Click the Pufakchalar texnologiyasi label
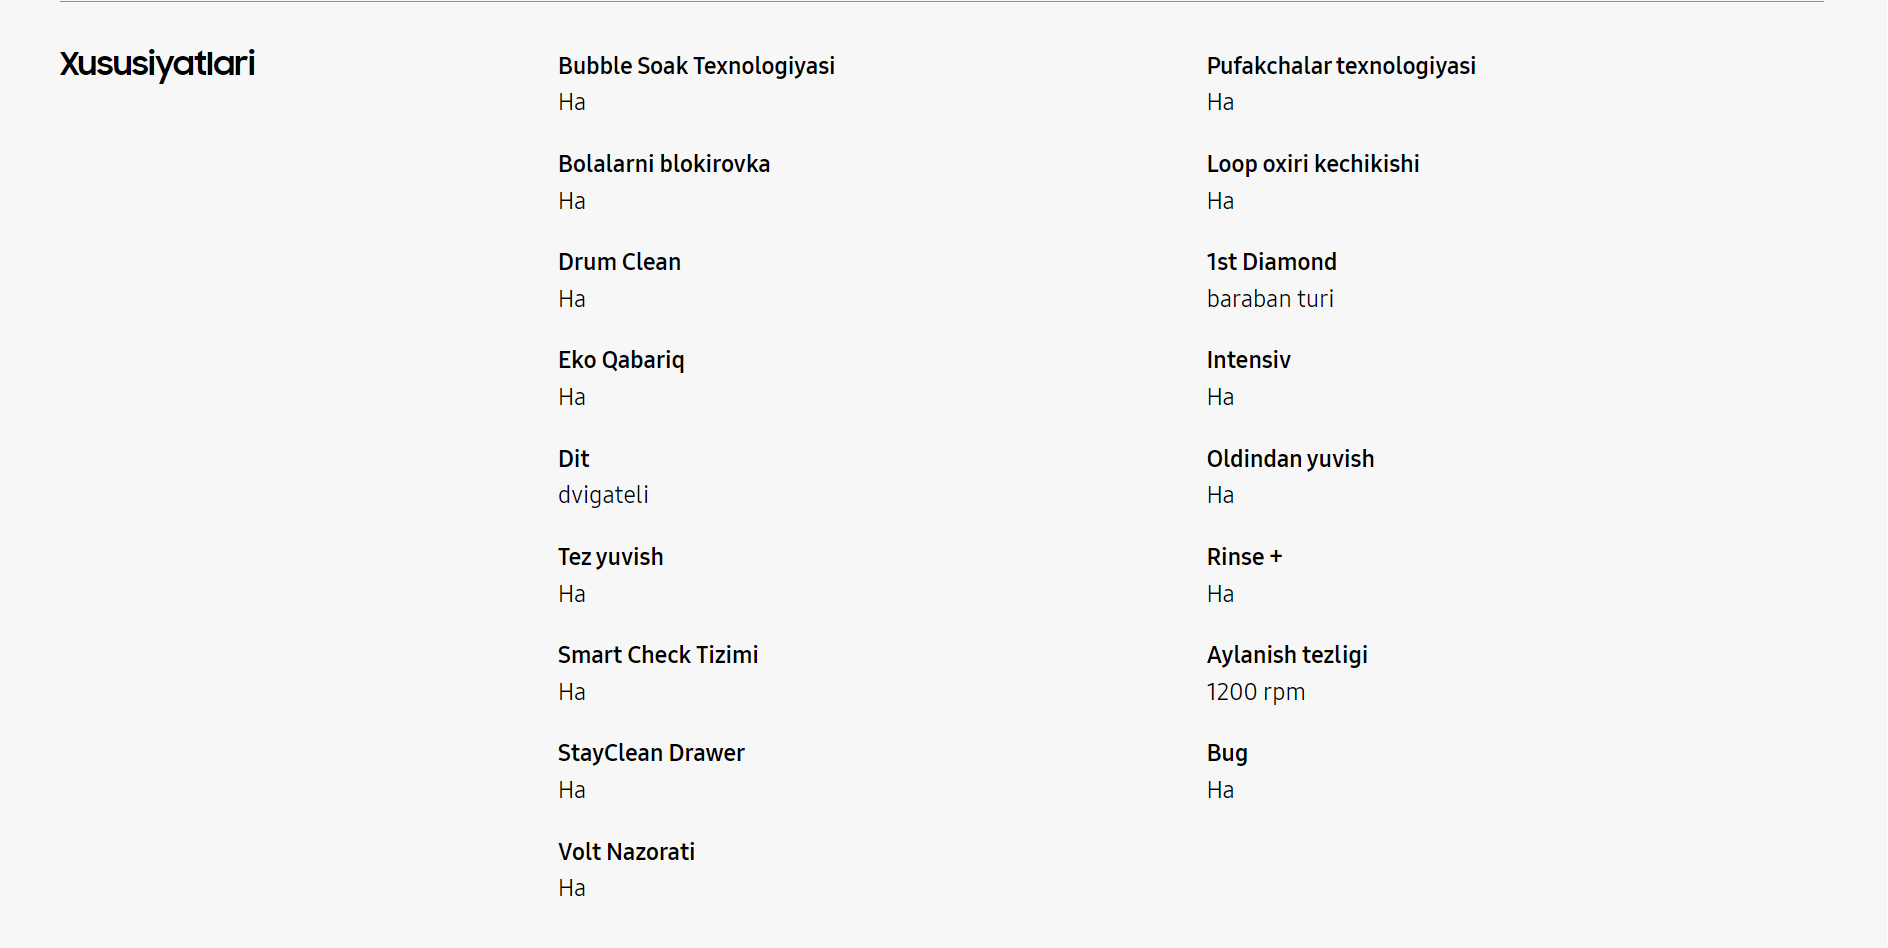 1341,66
